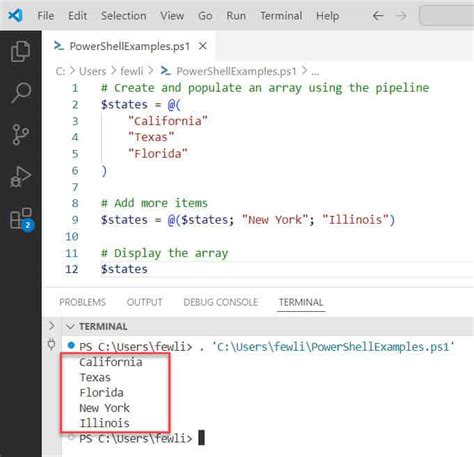This screenshot has width=474, height=457.
Task: Collapse the TERMINAL section chevron
Action: [70, 326]
